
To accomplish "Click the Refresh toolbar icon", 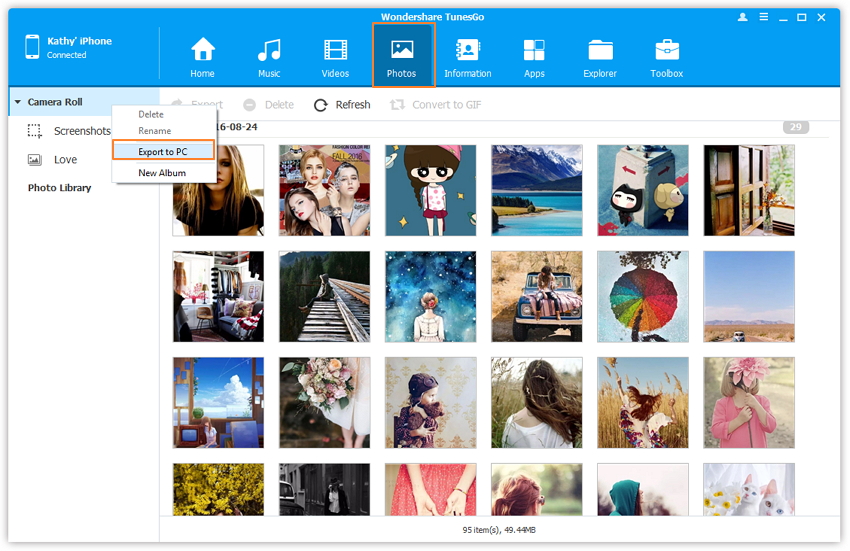I will [x=321, y=105].
